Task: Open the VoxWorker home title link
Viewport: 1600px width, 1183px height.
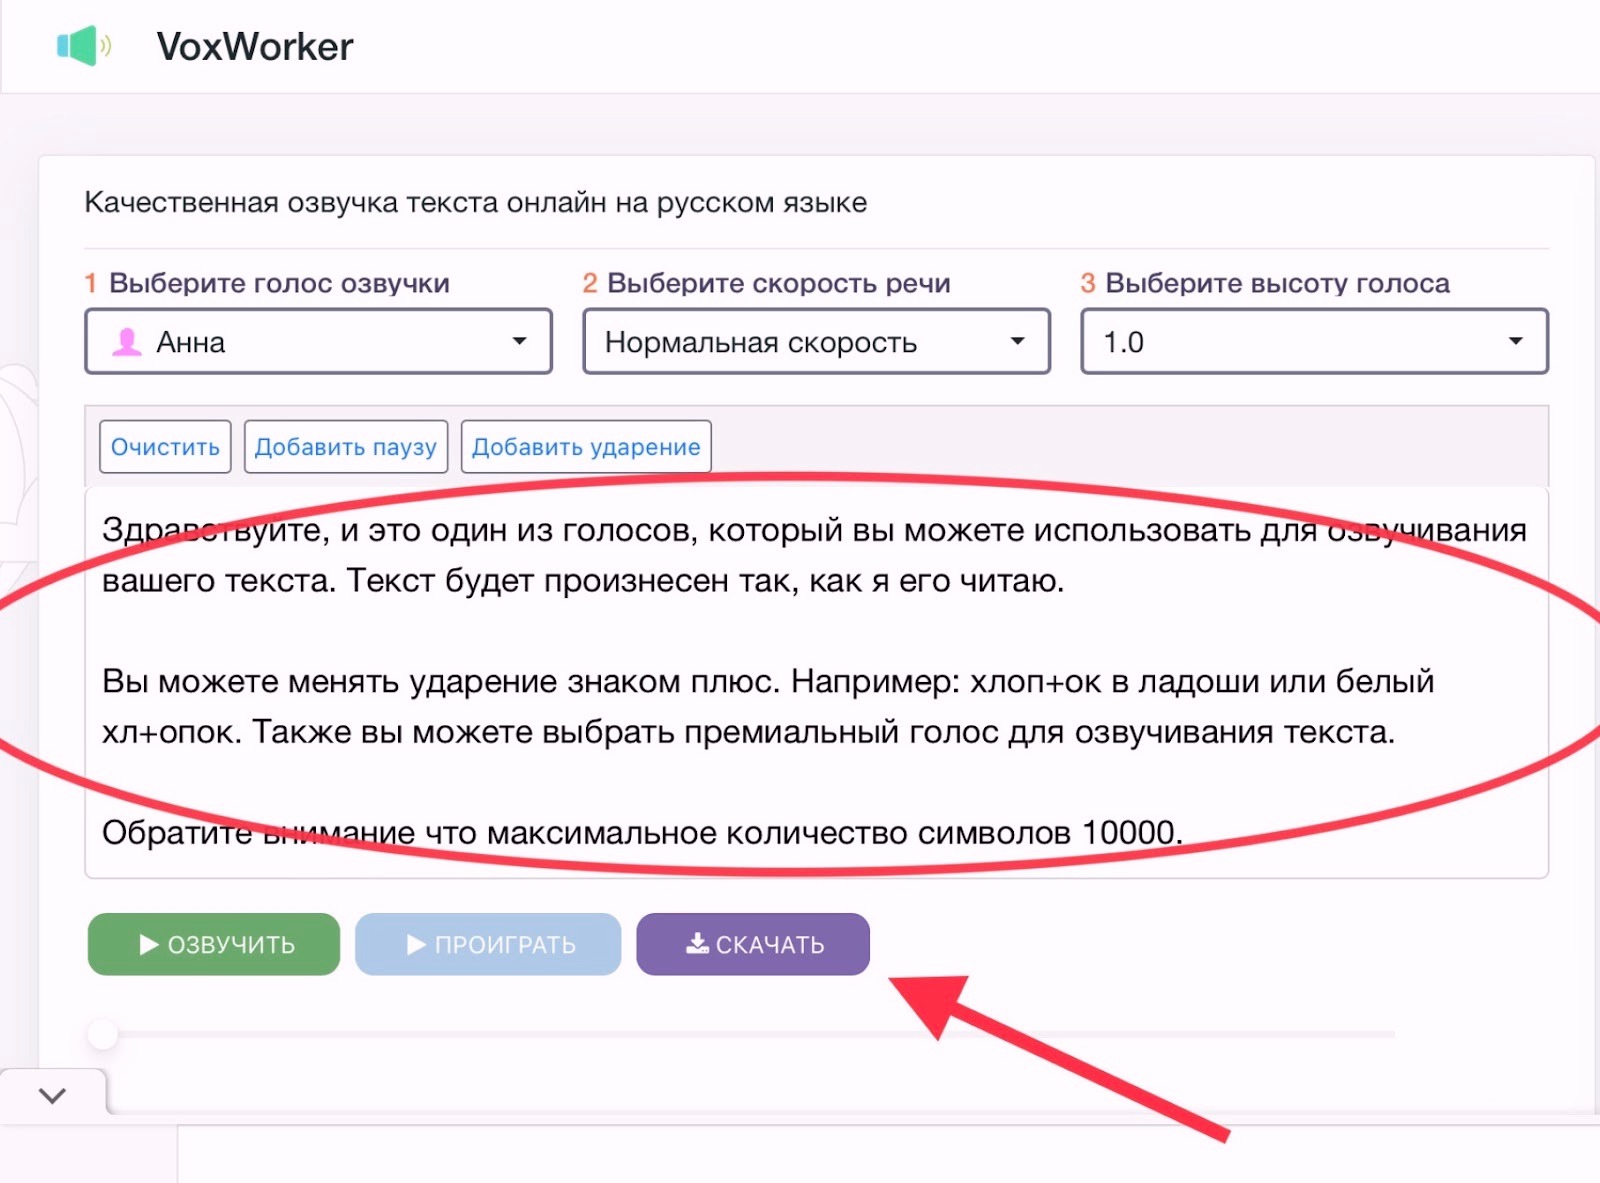Action: point(255,47)
